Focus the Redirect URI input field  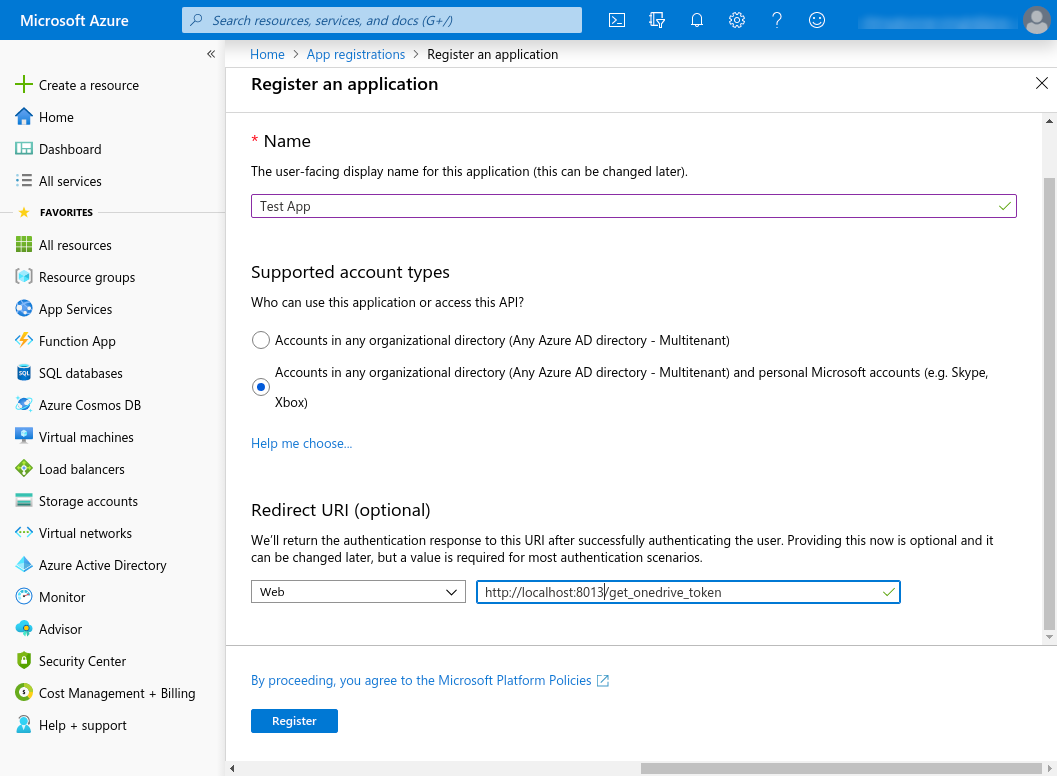[688, 592]
